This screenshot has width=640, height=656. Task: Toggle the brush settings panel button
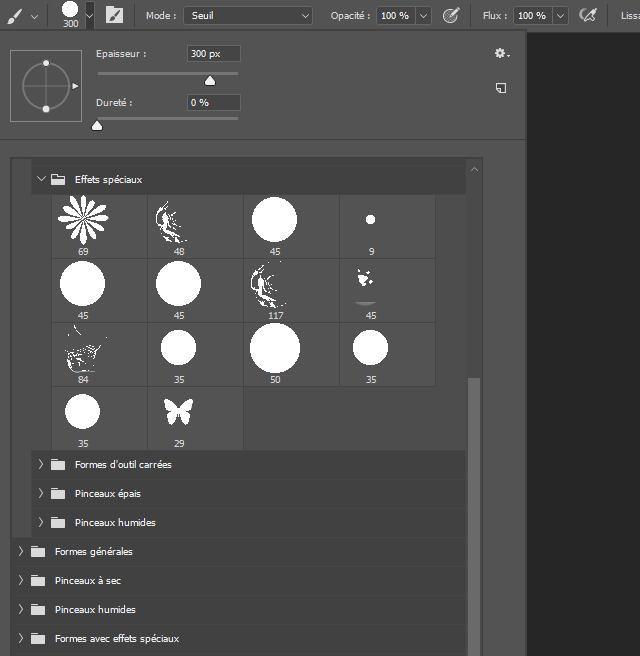pyautogui.click(x=115, y=16)
